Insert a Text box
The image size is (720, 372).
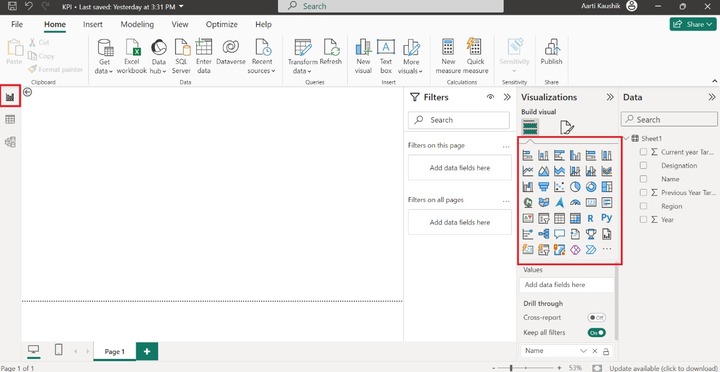click(386, 56)
